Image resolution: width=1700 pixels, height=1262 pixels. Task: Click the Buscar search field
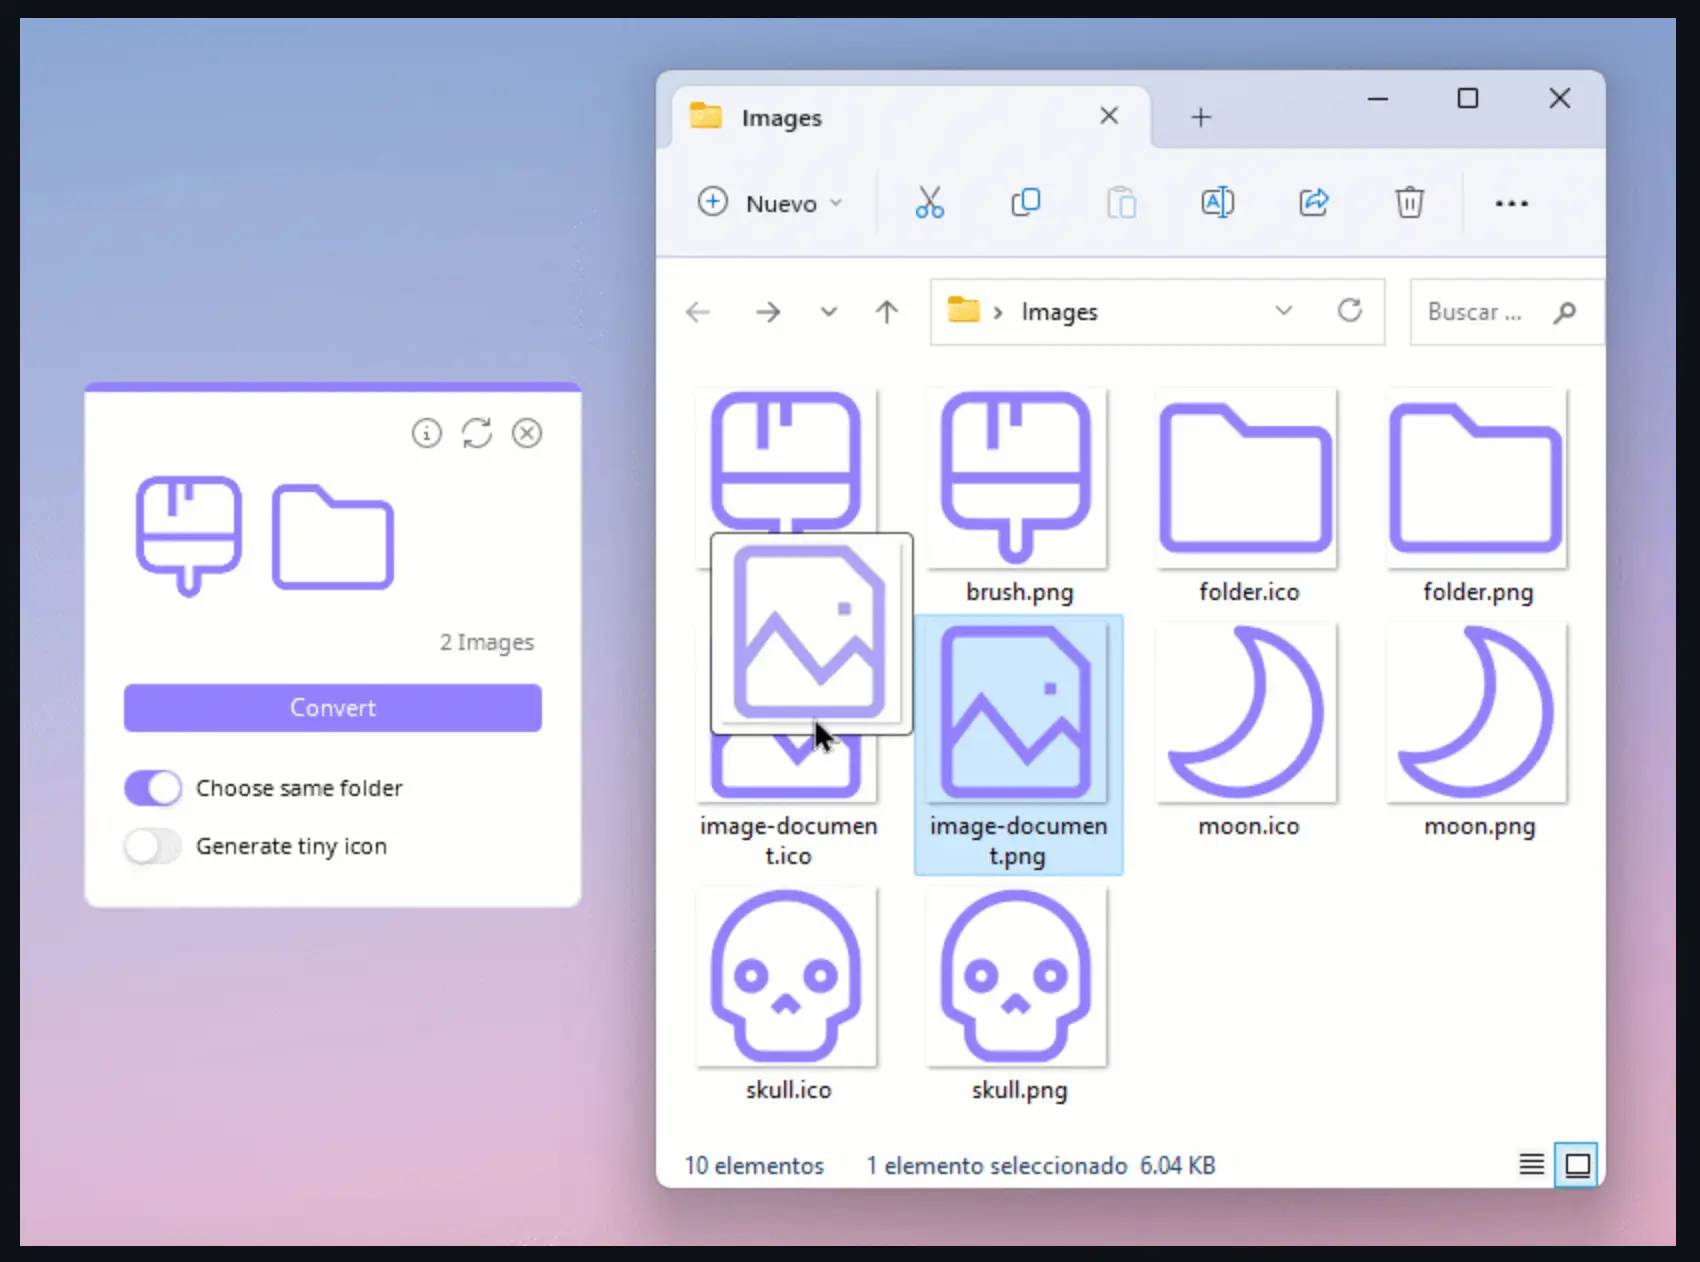point(1506,312)
